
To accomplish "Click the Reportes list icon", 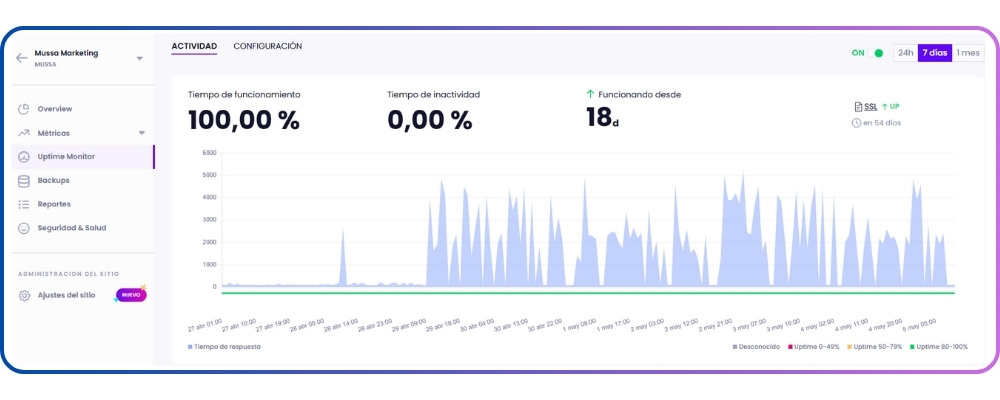I will [x=24, y=204].
